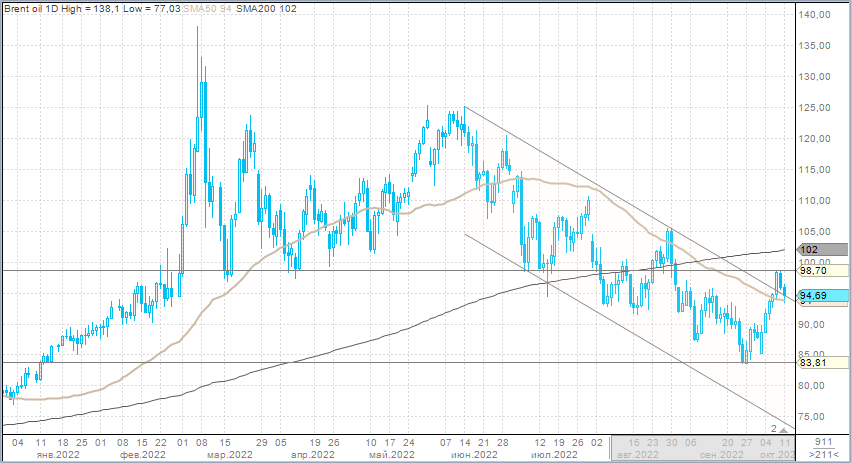852x463 pixels.
Task: Click the 911 bar counter box
Action: (823, 441)
